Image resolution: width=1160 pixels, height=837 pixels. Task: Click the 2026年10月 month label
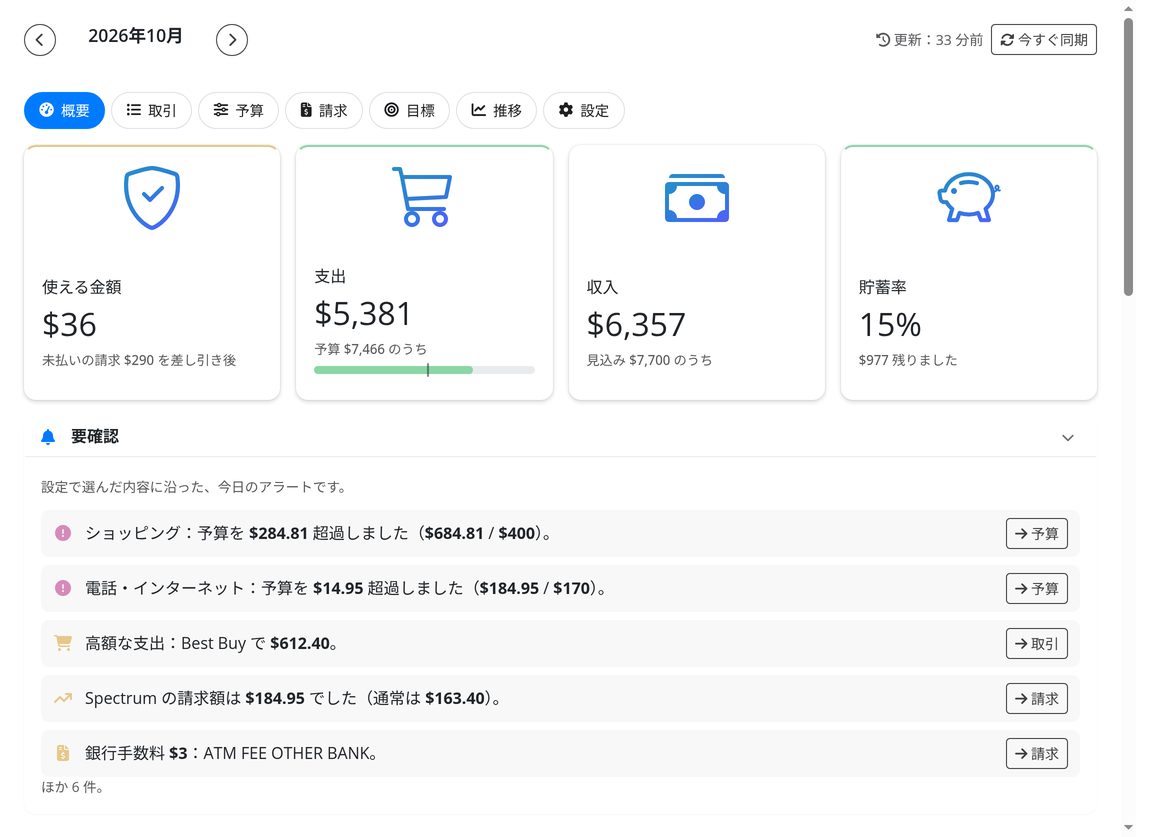click(x=135, y=36)
